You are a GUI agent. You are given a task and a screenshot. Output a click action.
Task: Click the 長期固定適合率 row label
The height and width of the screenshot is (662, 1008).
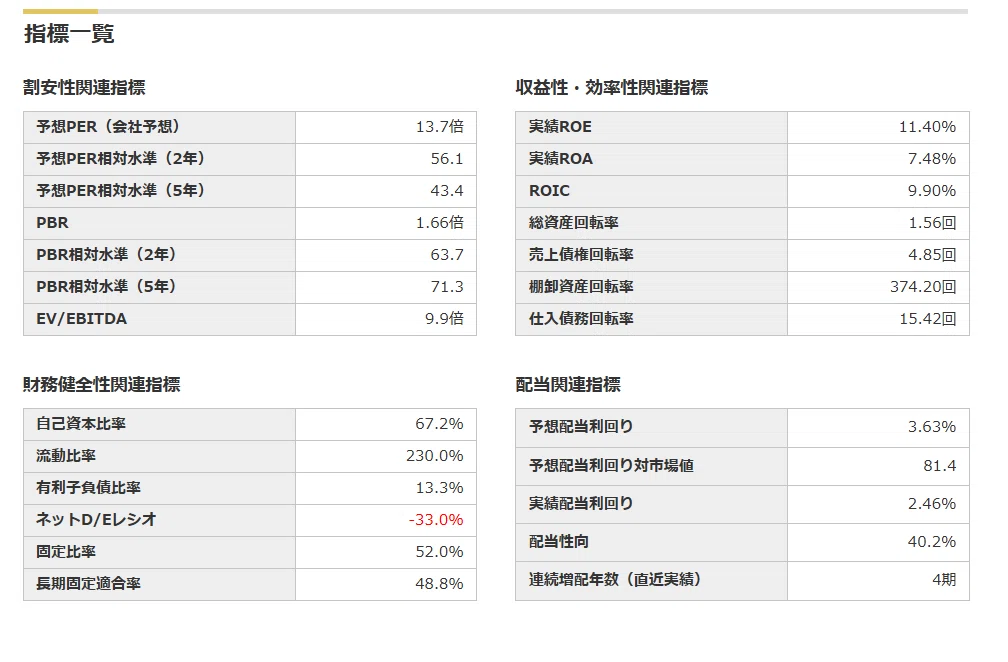click(x=88, y=584)
